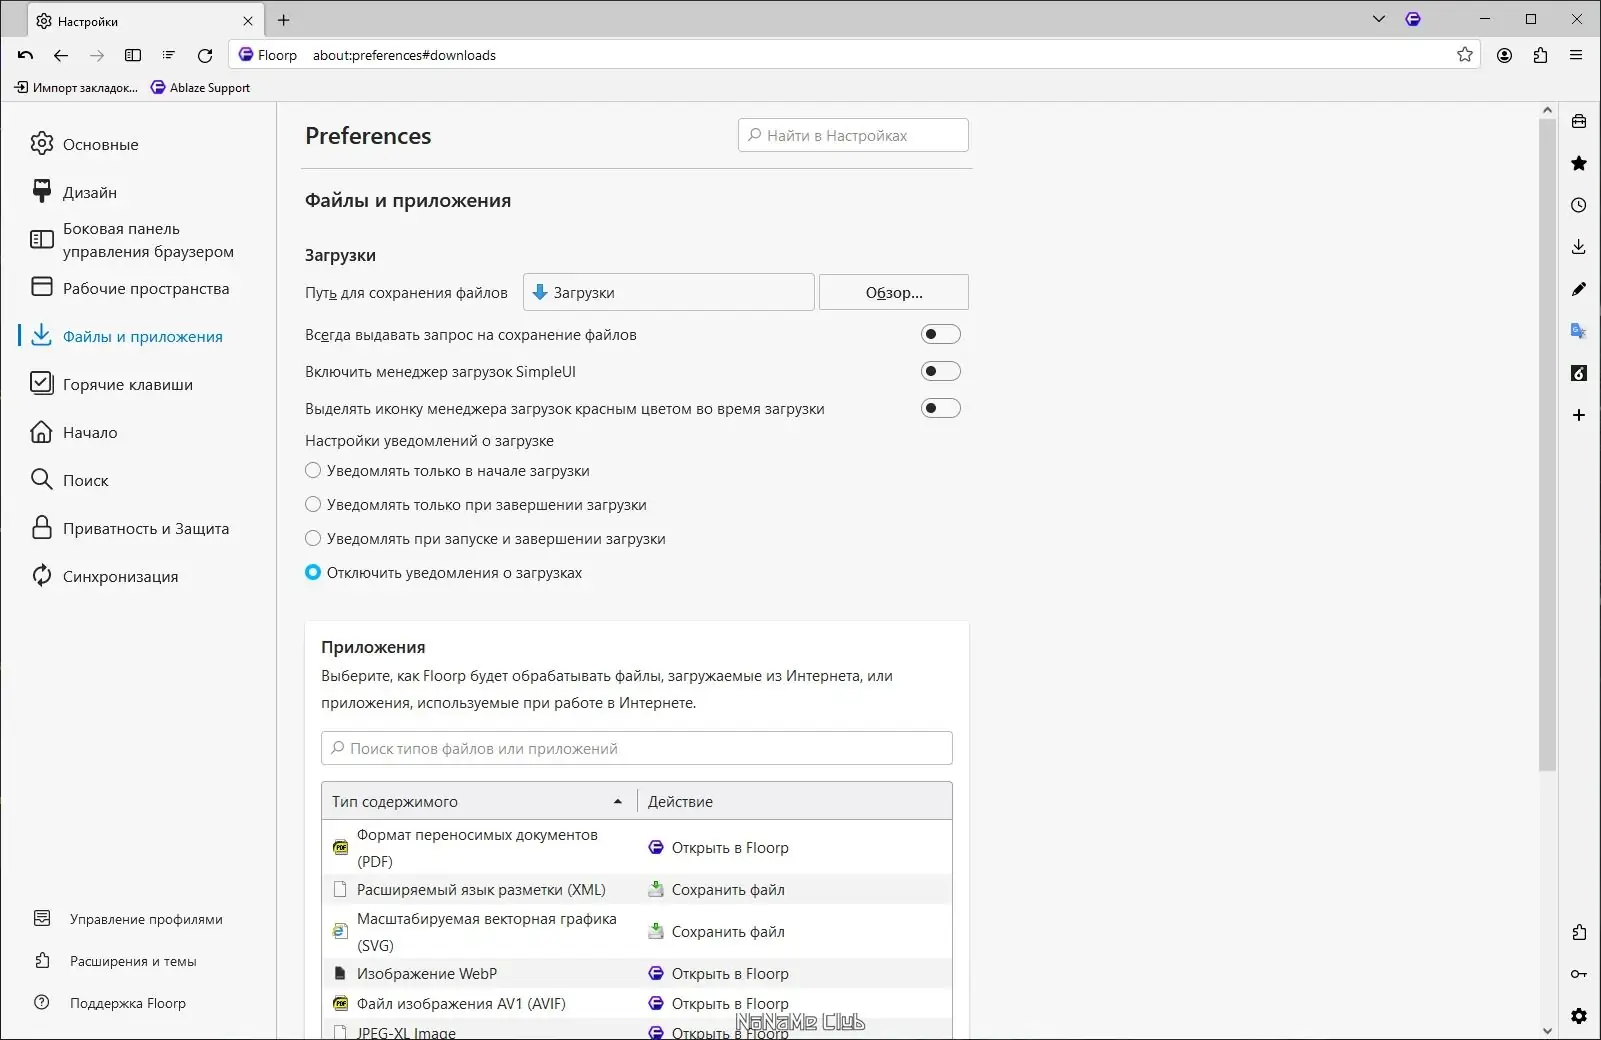The height and width of the screenshot is (1040, 1601).
Task: Click the page's vertical scrollbar thumb
Action: (1547, 440)
